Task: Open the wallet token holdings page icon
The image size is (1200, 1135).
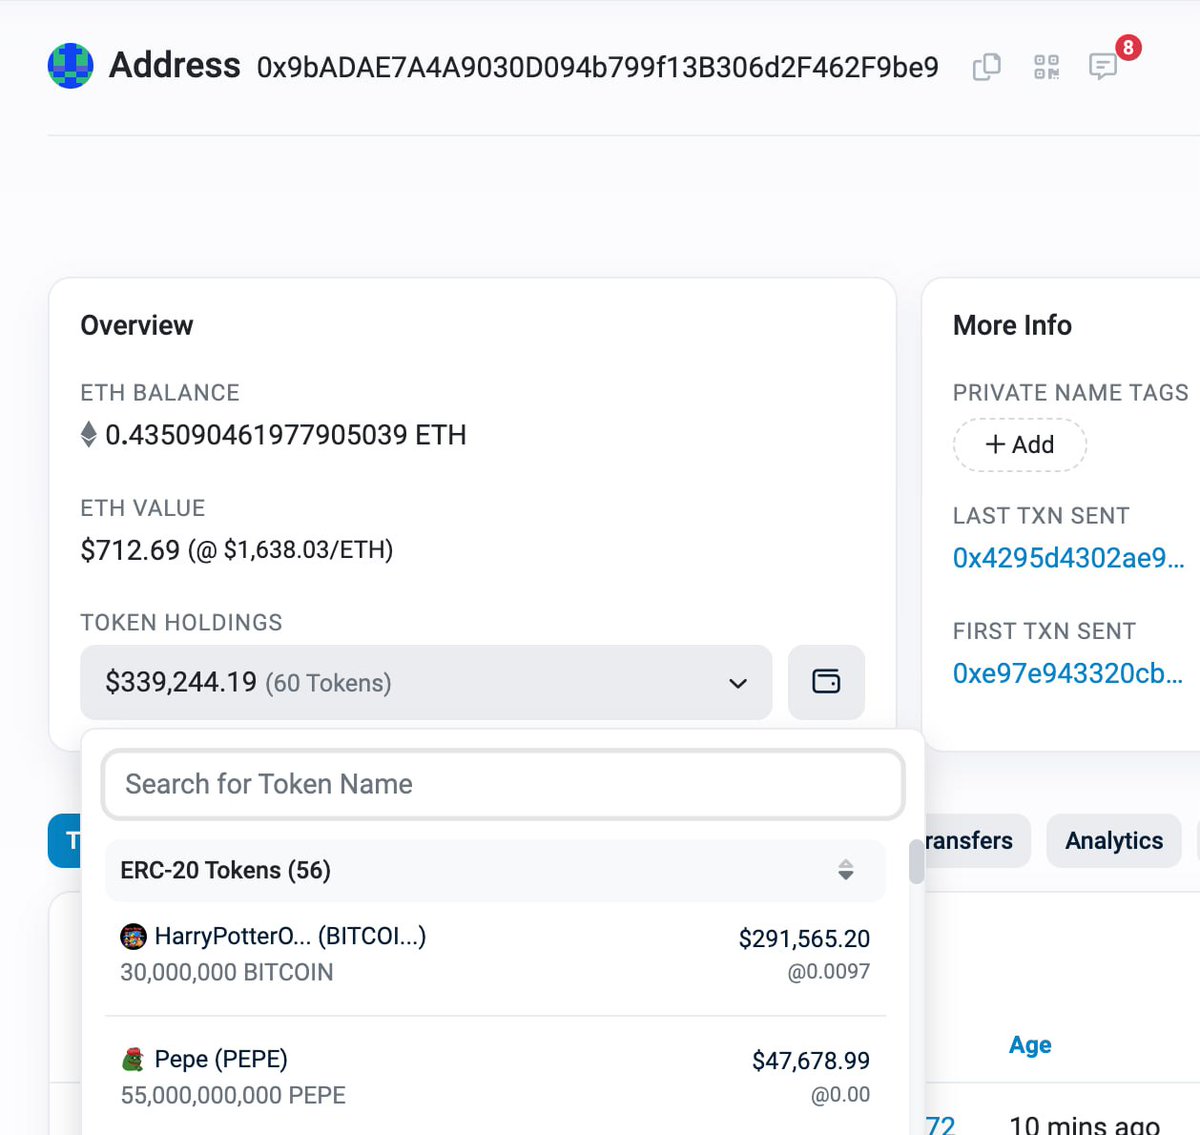Action: (826, 682)
